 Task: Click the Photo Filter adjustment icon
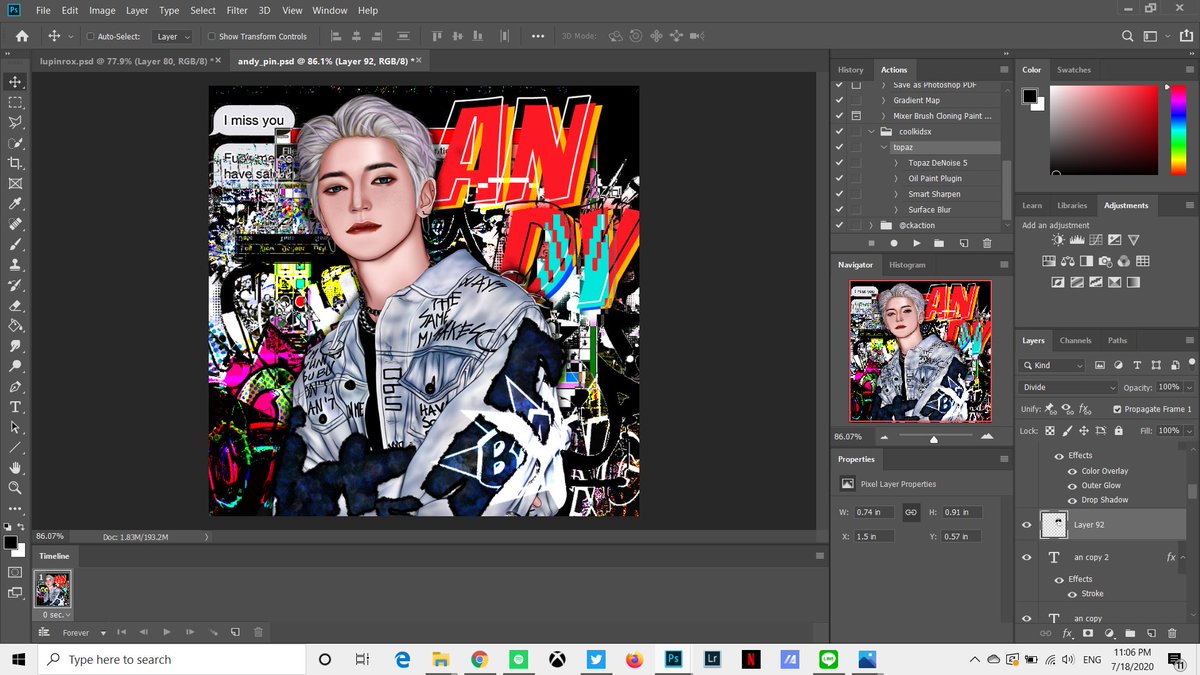pyautogui.click(x=1105, y=261)
